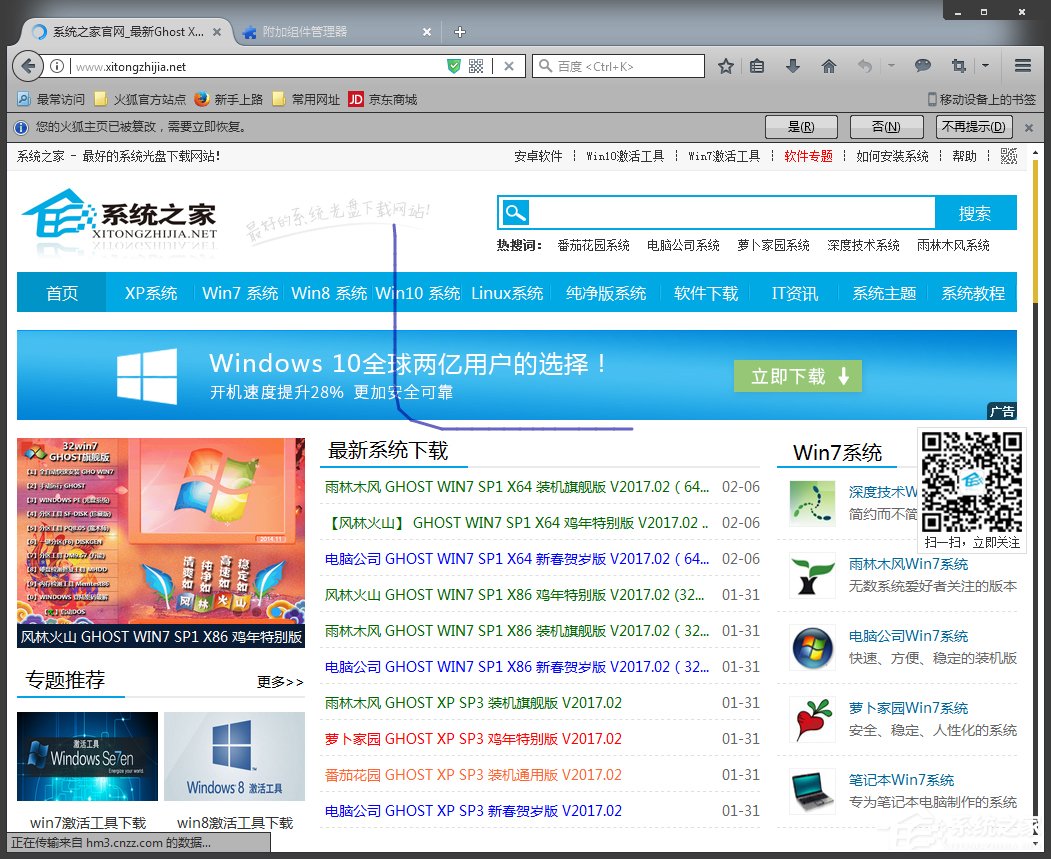Expand the arrow next to the crop icon
Screen dimensions: 1051x859
[984, 65]
